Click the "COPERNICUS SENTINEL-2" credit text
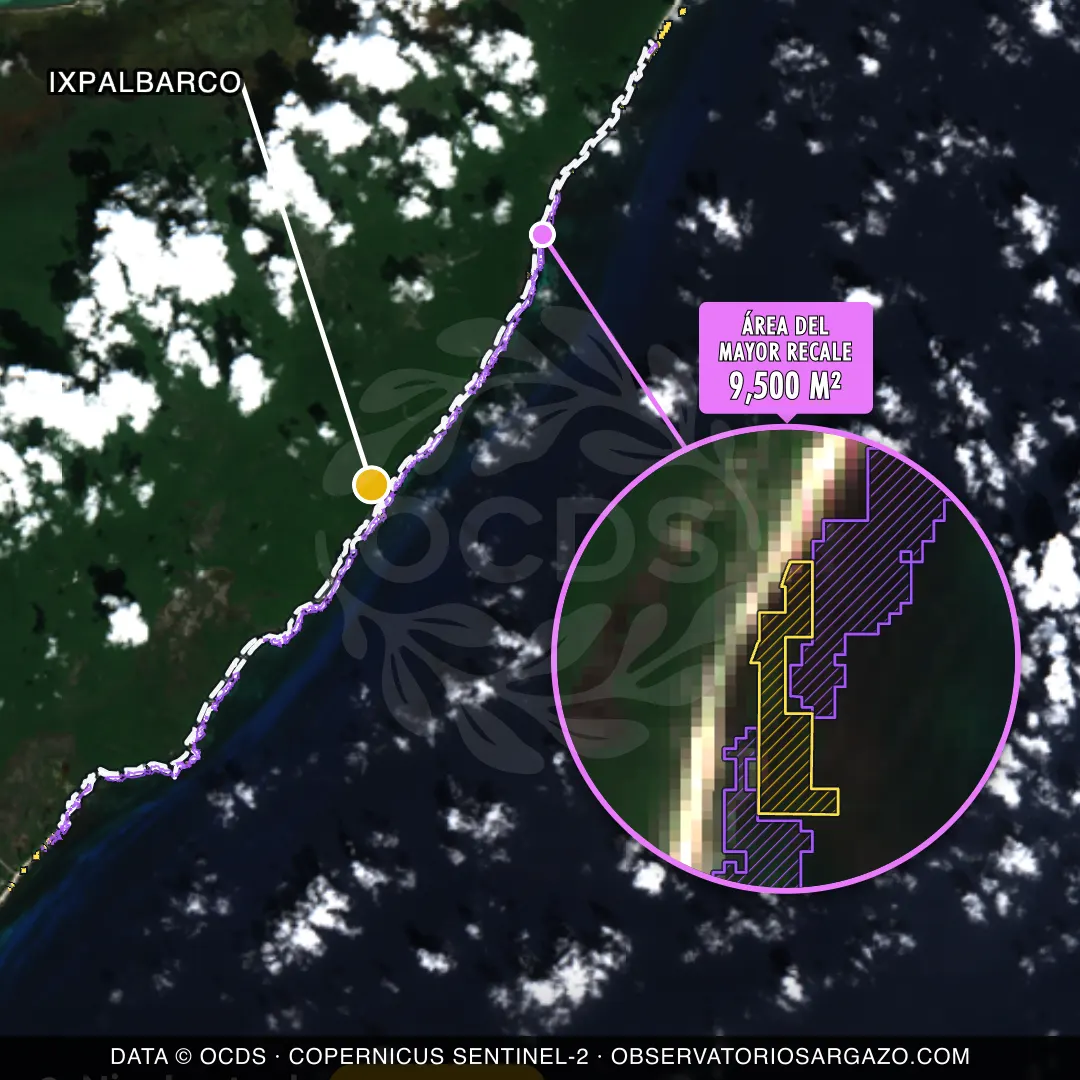 tap(439, 1056)
